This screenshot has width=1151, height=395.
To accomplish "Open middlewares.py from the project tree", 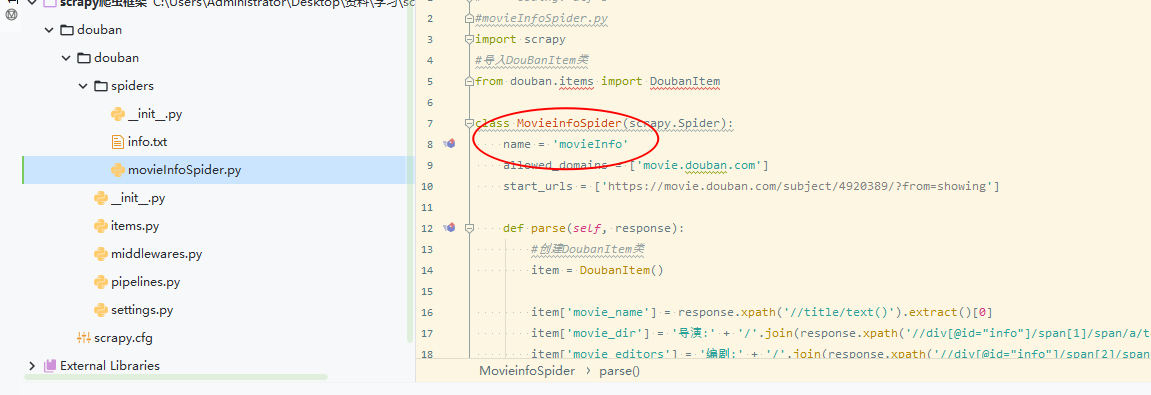I will 156,254.
